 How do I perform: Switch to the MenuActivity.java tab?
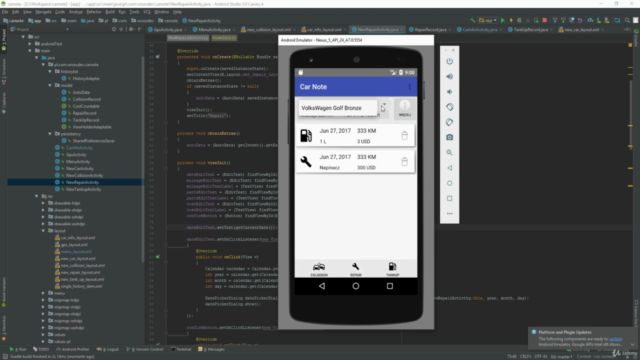pos(214,29)
